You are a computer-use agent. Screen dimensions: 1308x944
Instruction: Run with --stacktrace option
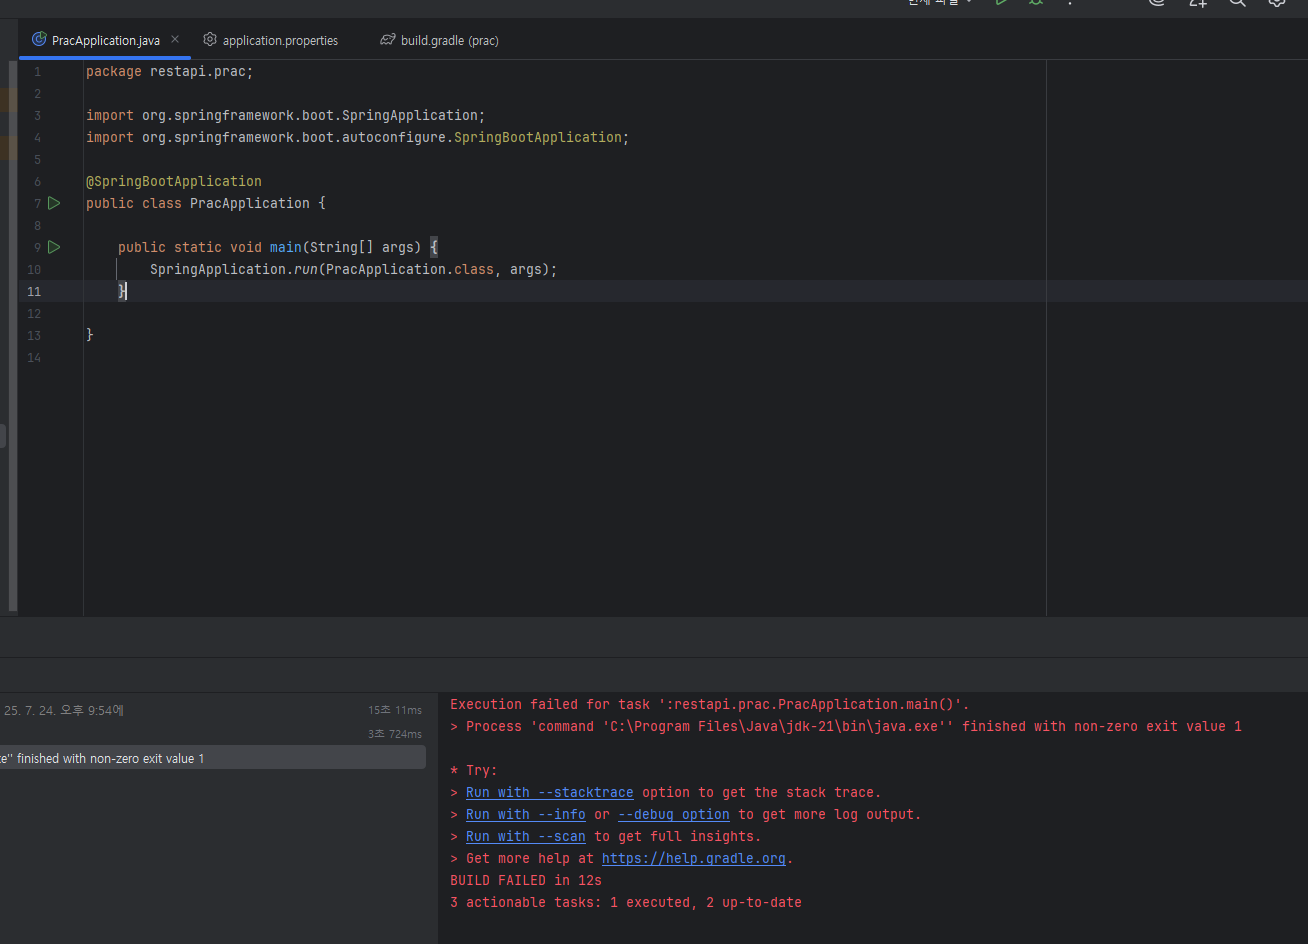(x=549, y=792)
